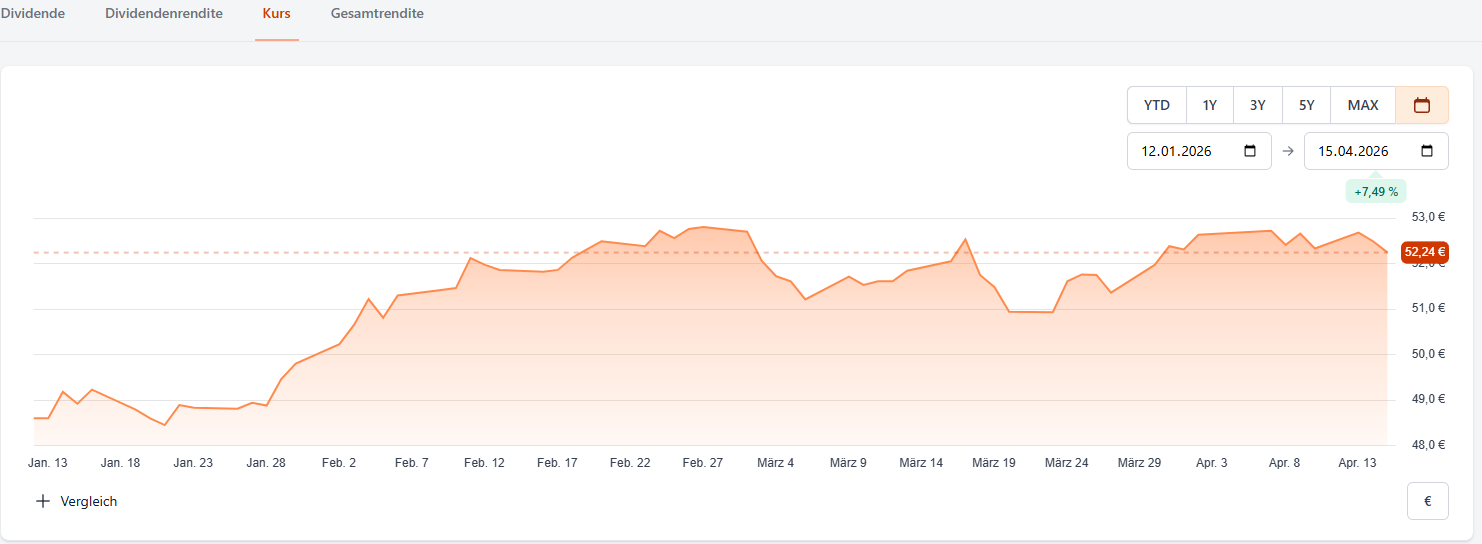Open the Gesamtrendite tab
The image size is (1482, 544).
[x=377, y=14]
